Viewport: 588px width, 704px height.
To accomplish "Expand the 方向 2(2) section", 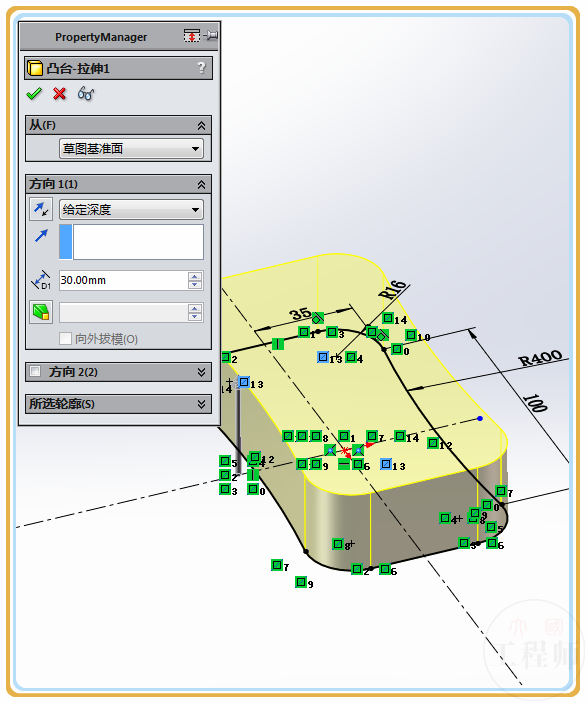I will [x=202, y=372].
